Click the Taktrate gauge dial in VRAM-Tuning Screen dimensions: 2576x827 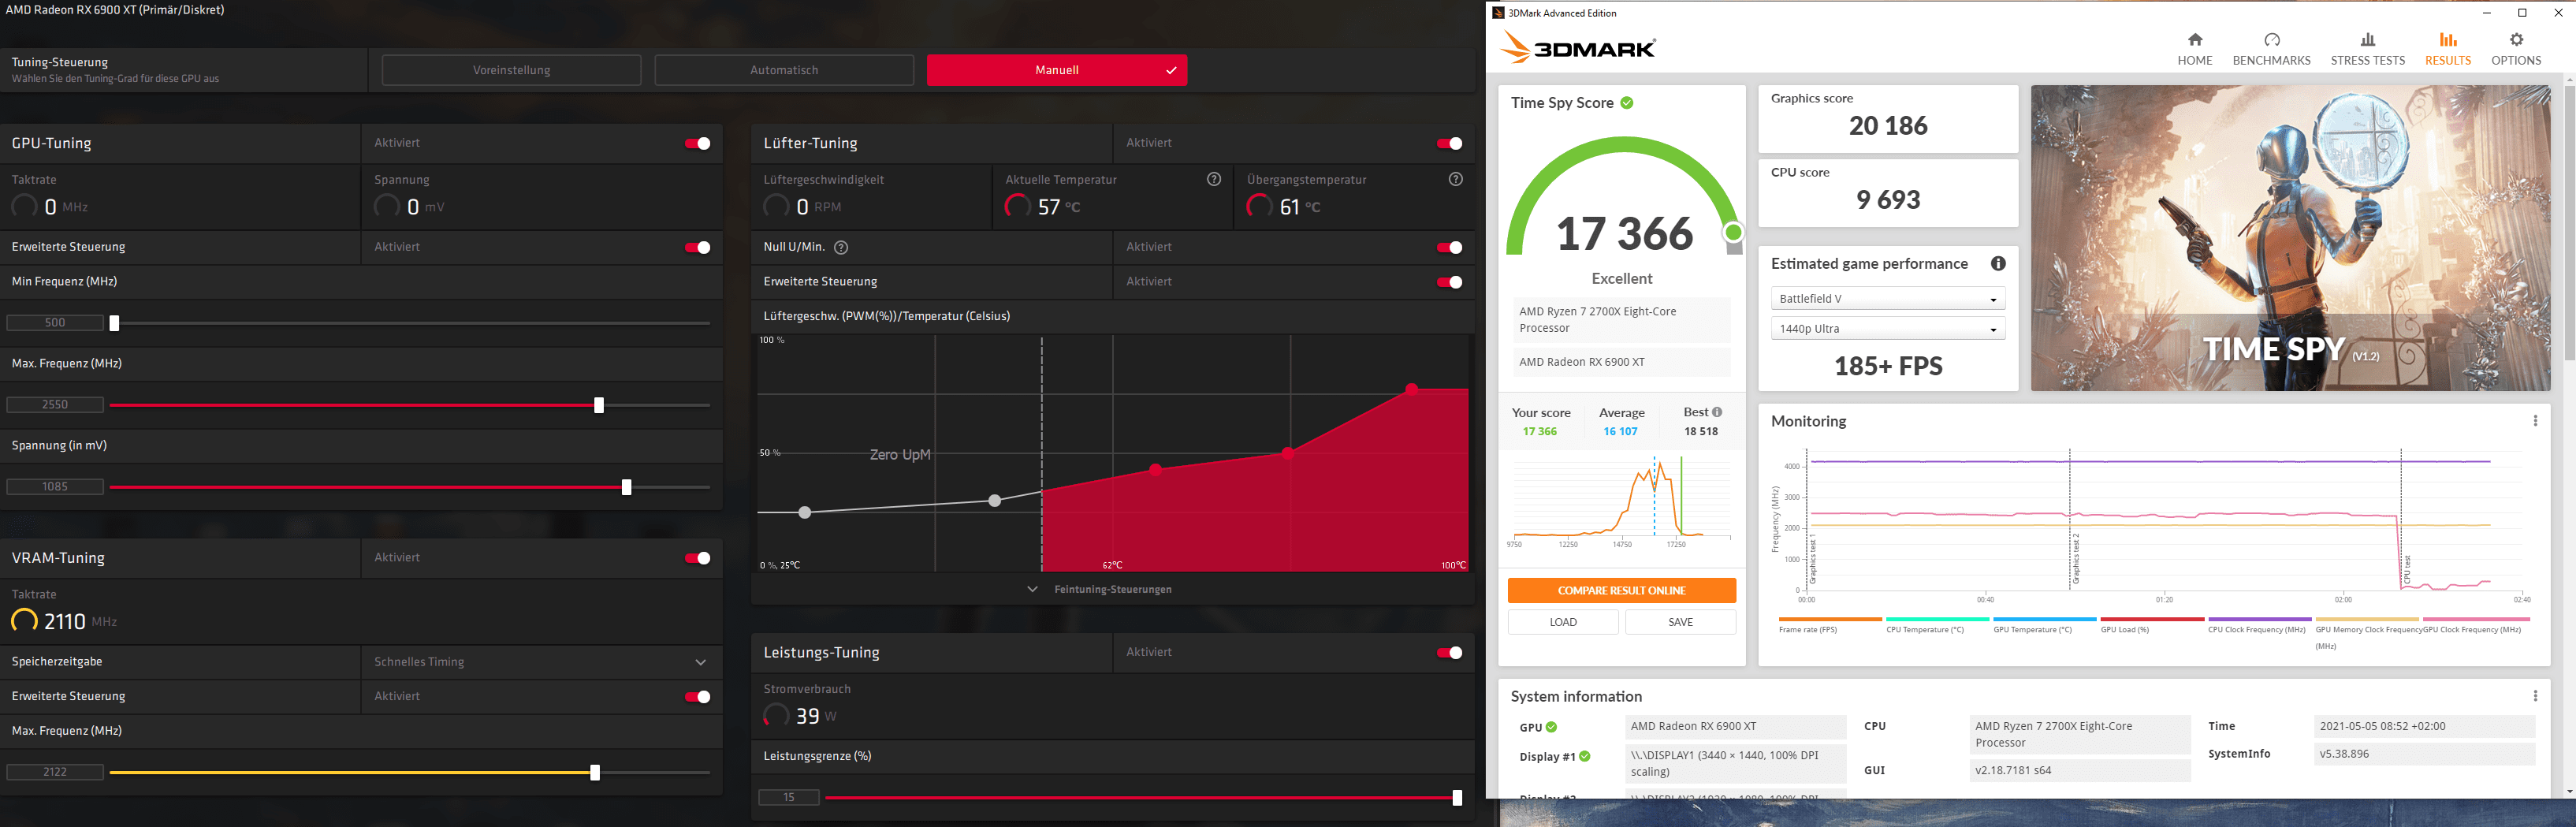[24, 621]
